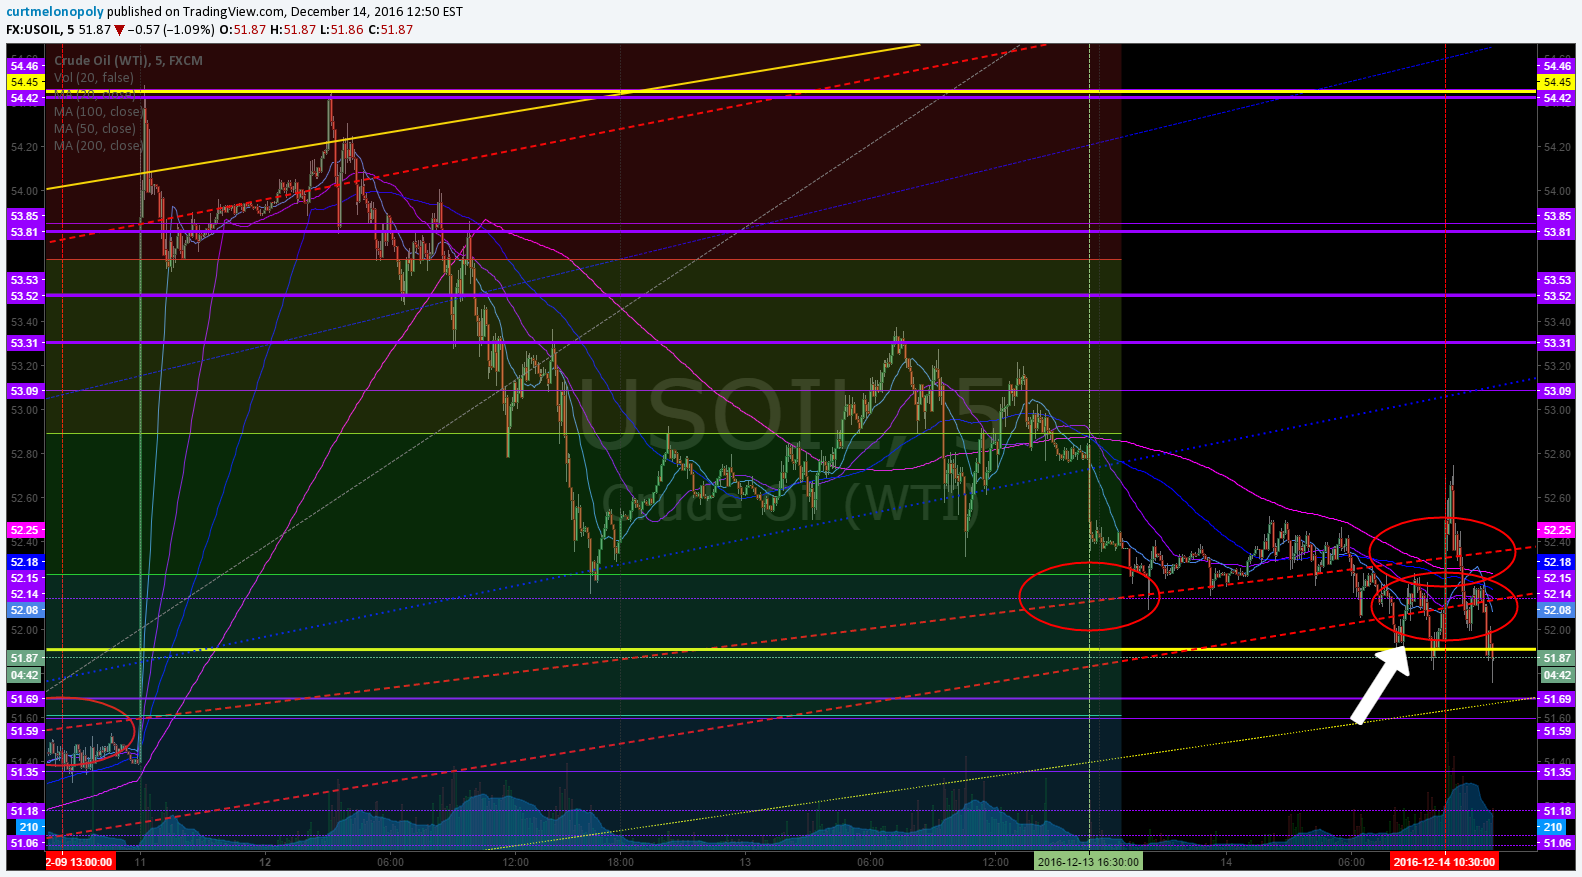Select the MA (100, close) indicator legend
This screenshot has width=1582, height=877.
(x=98, y=112)
